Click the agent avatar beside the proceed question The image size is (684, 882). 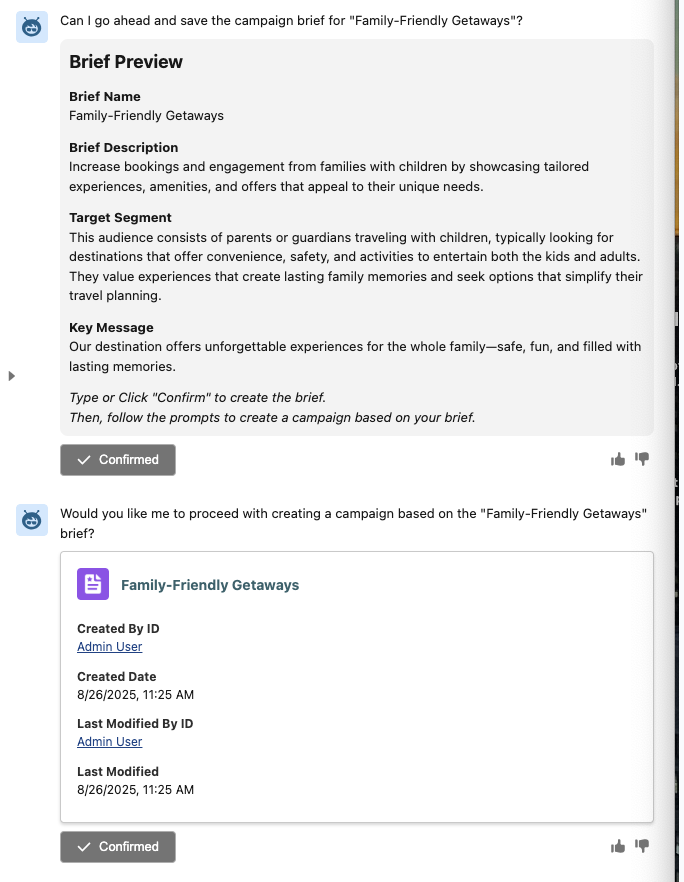(32, 520)
